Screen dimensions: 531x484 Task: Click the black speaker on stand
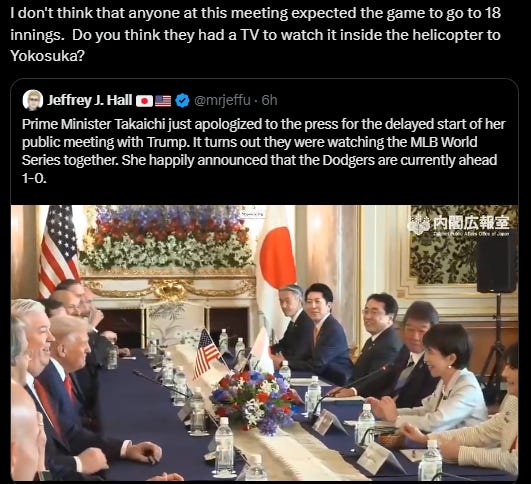coord(497,262)
